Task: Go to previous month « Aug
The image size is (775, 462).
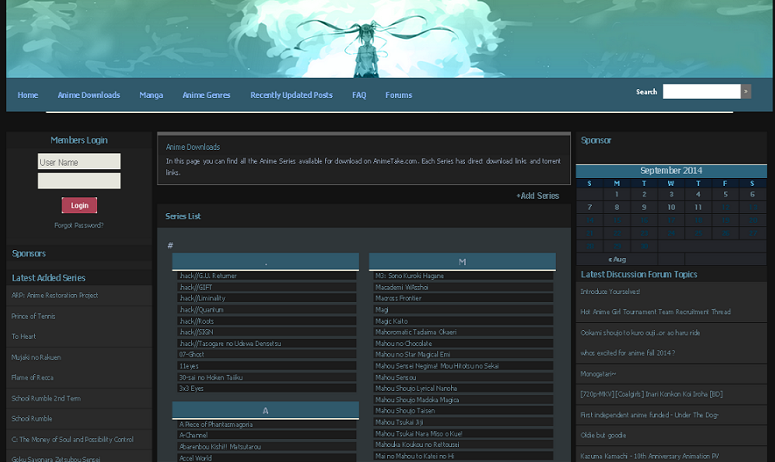Action: click(x=617, y=259)
